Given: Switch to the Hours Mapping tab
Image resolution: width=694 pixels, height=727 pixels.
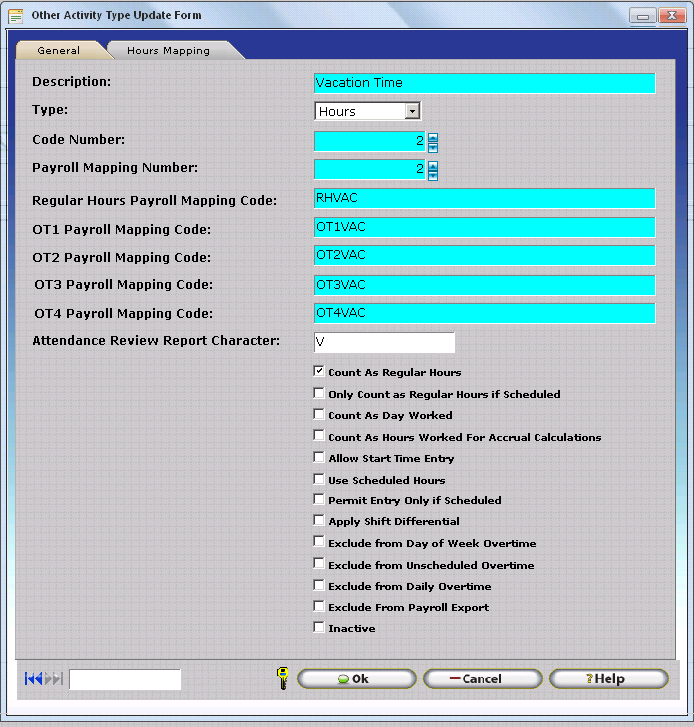Looking at the screenshot, I should 168,50.
